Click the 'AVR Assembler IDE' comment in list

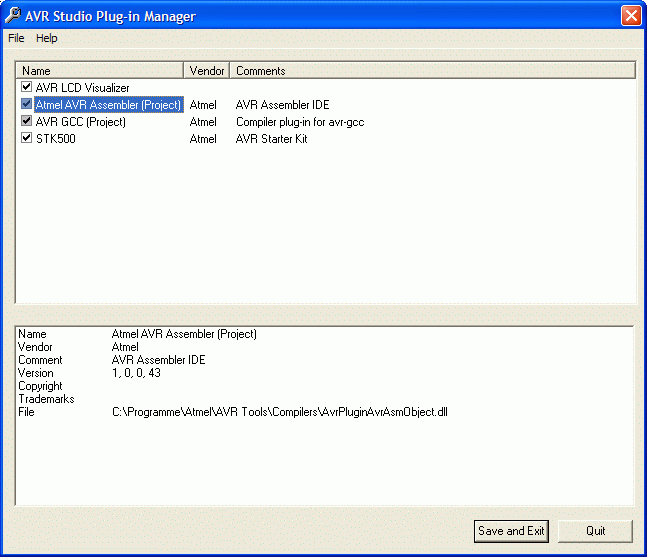coord(282,105)
